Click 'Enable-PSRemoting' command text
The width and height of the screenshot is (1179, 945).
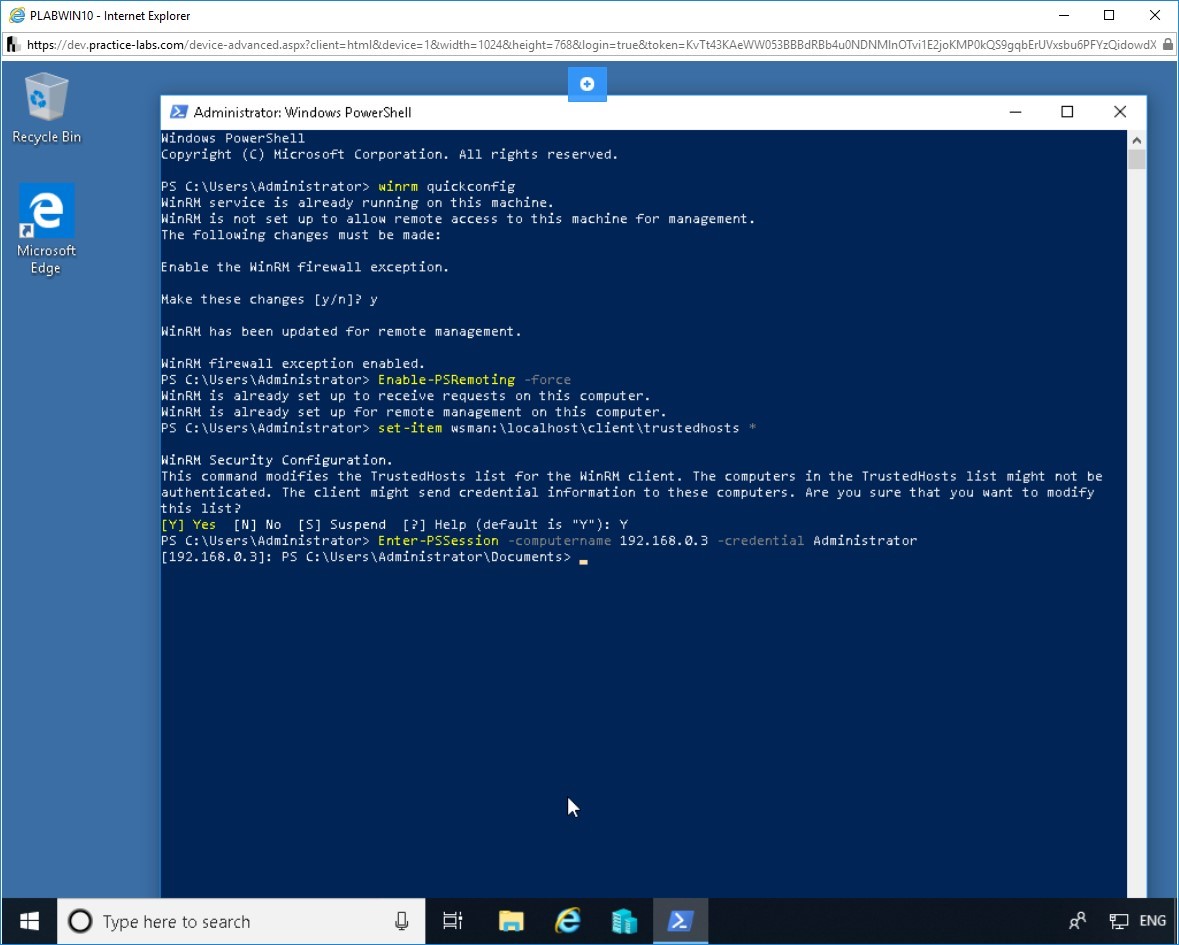(x=447, y=380)
